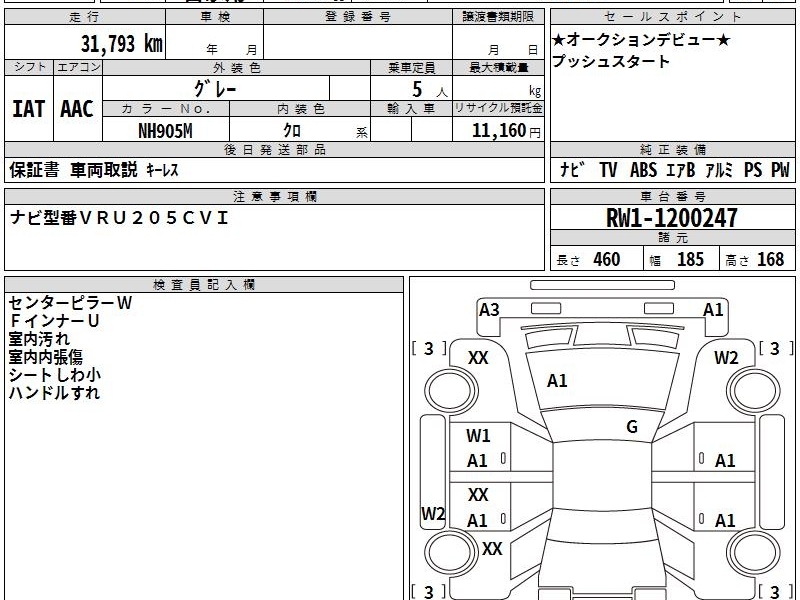Click the 走行 column header
The height and width of the screenshot is (600, 800).
85,17
